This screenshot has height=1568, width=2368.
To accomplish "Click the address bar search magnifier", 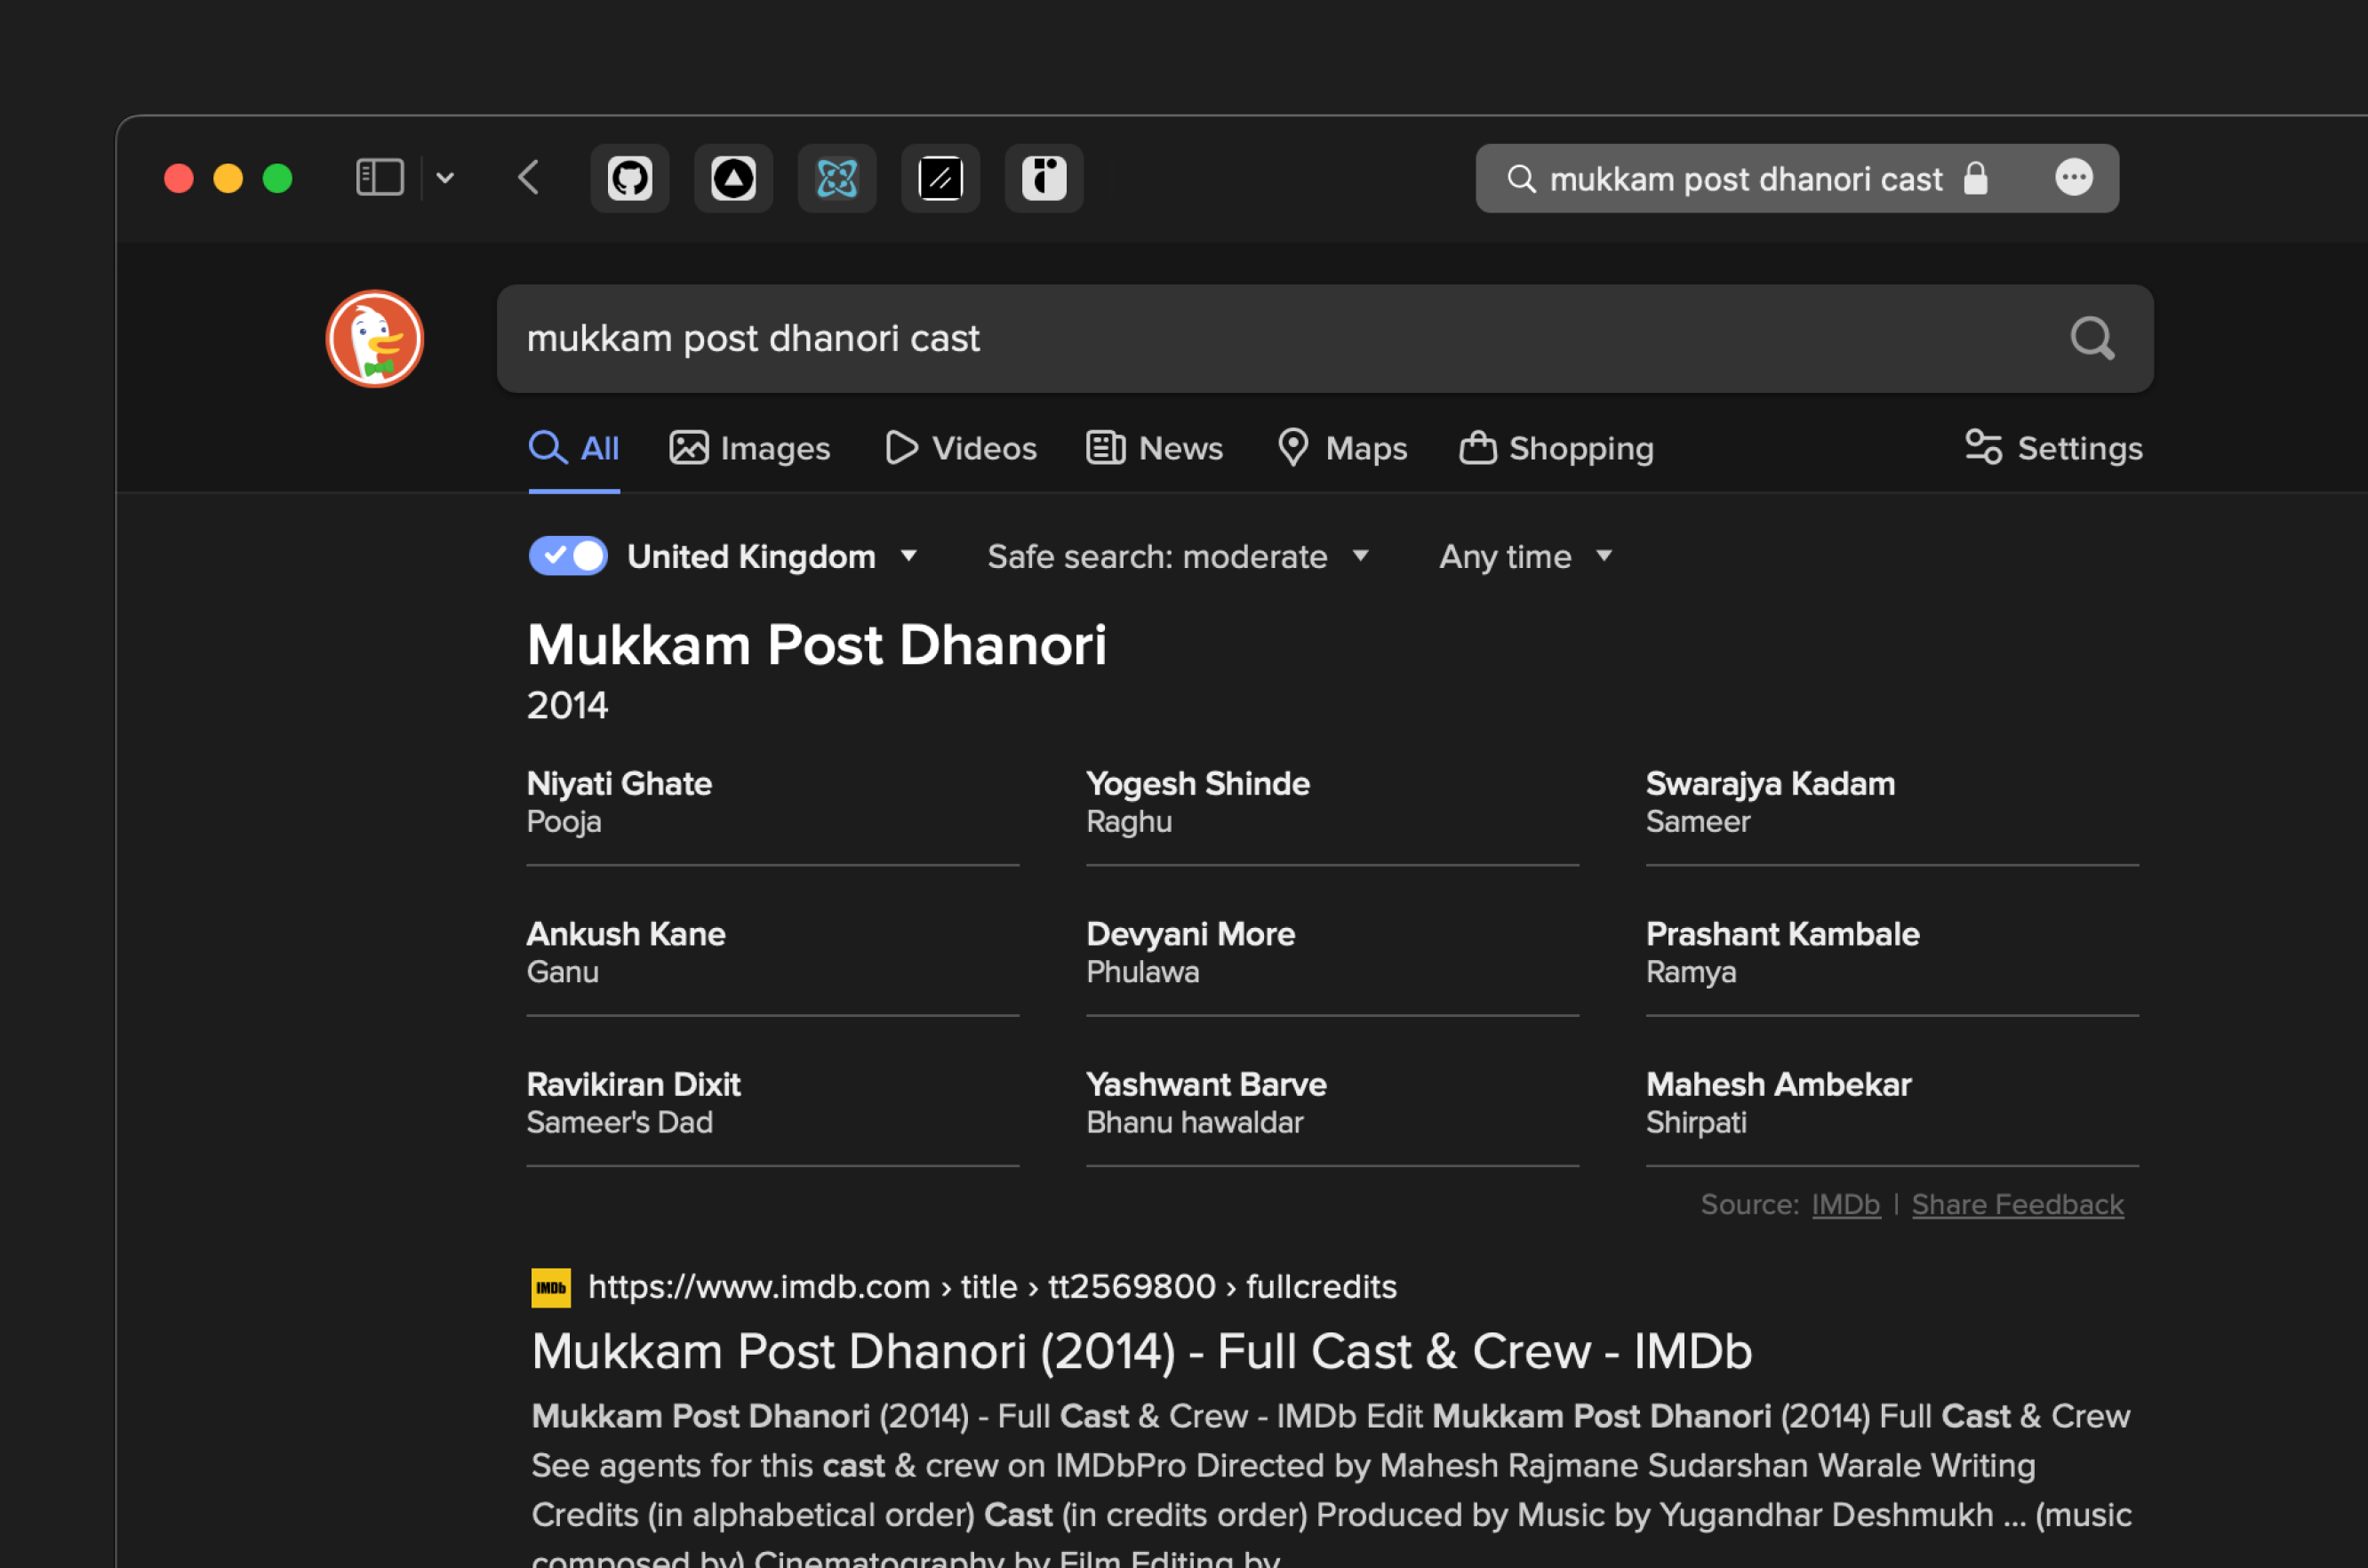I will click(1521, 179).
